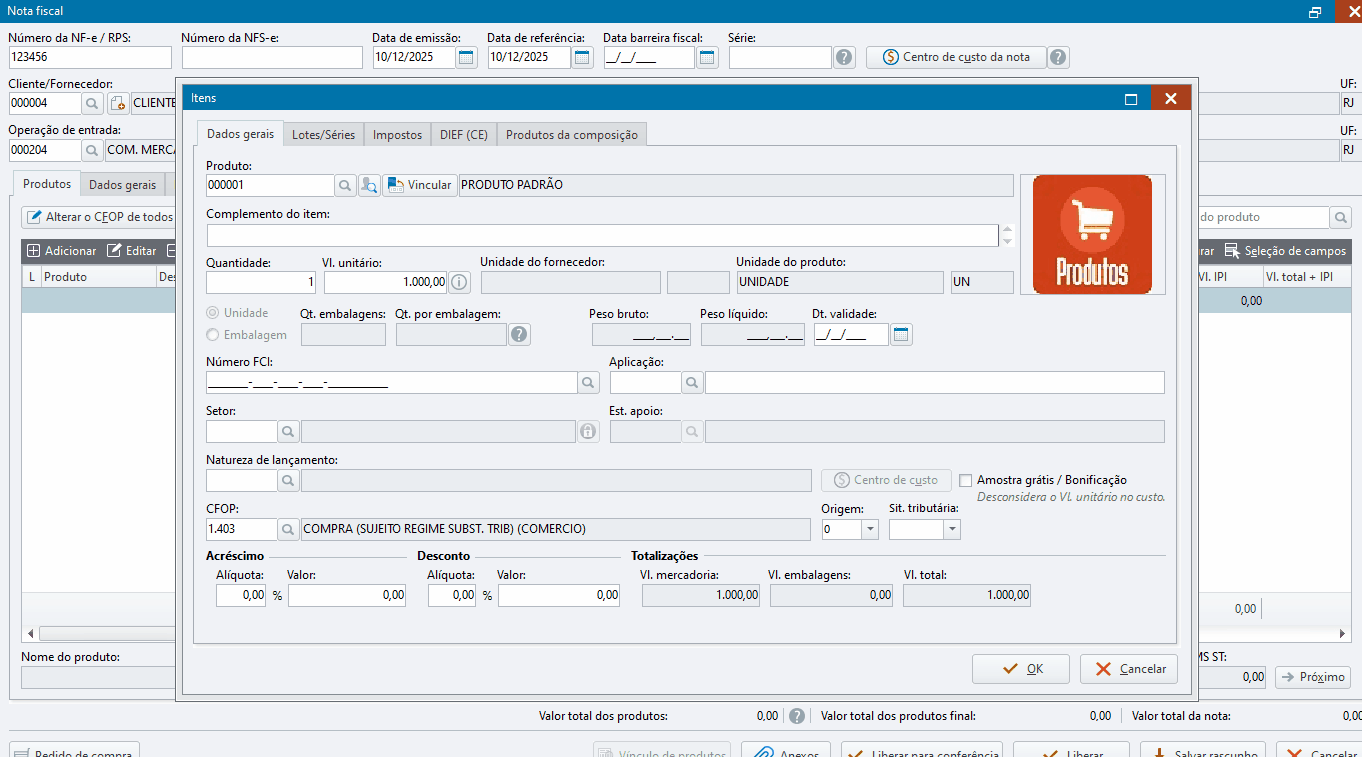Select the Produtos da composição tab
Screen dimensions: 1362x757
pos(571,134)
